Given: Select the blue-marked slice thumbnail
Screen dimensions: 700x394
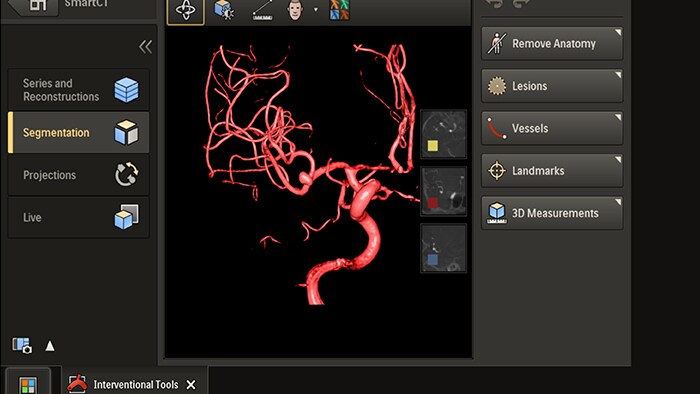Looking at the screenshot, I should pos(443,248).
